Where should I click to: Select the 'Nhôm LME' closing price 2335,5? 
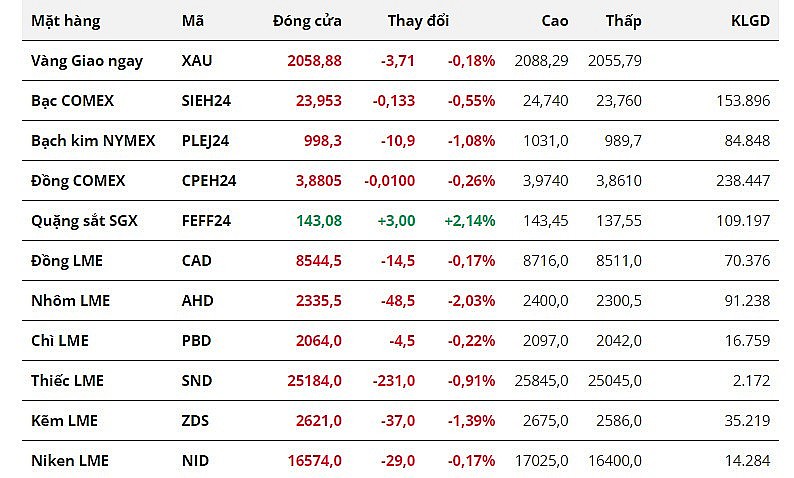[318, 301]
